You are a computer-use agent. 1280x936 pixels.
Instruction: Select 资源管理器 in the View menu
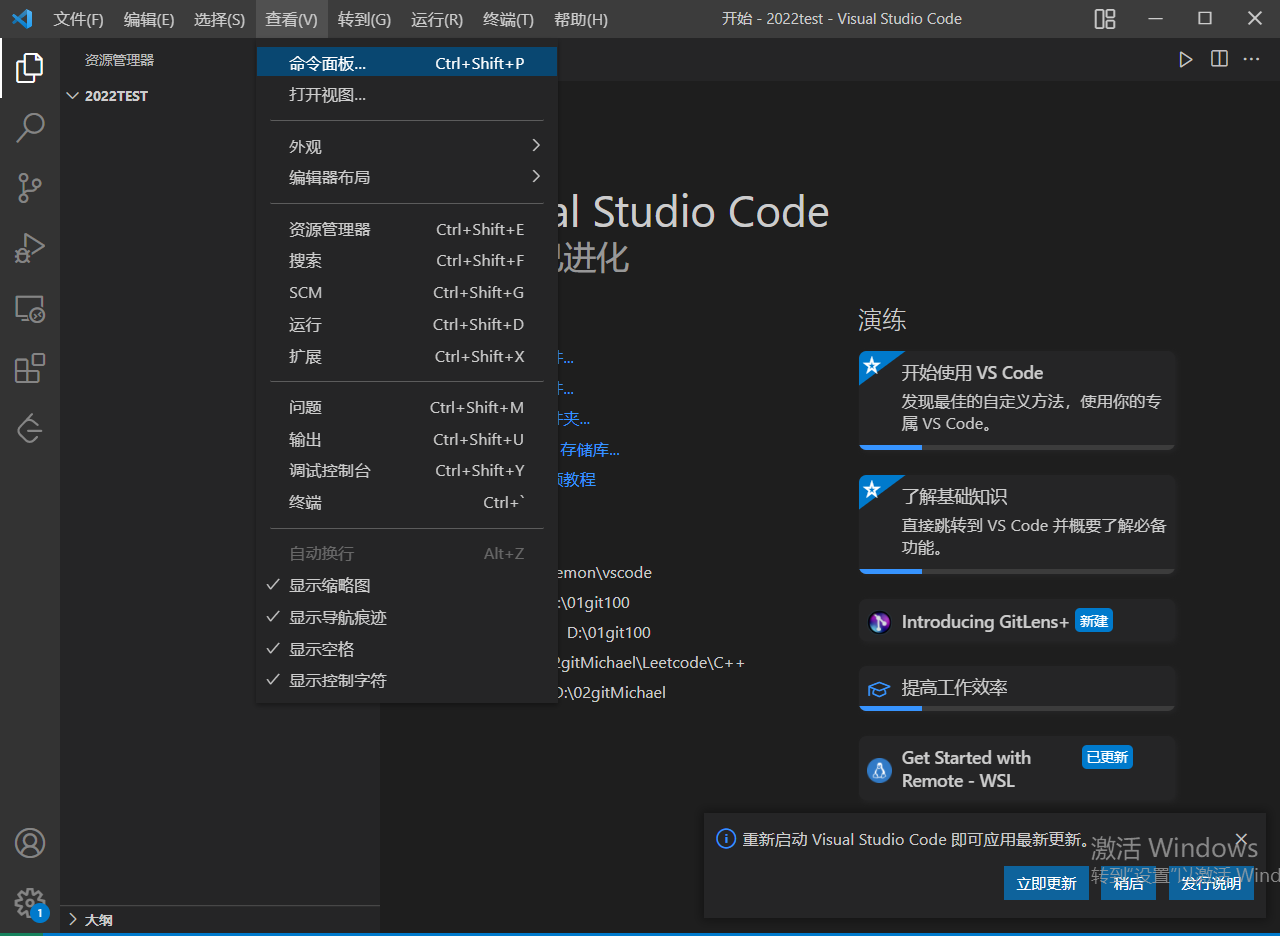(407, 230)
